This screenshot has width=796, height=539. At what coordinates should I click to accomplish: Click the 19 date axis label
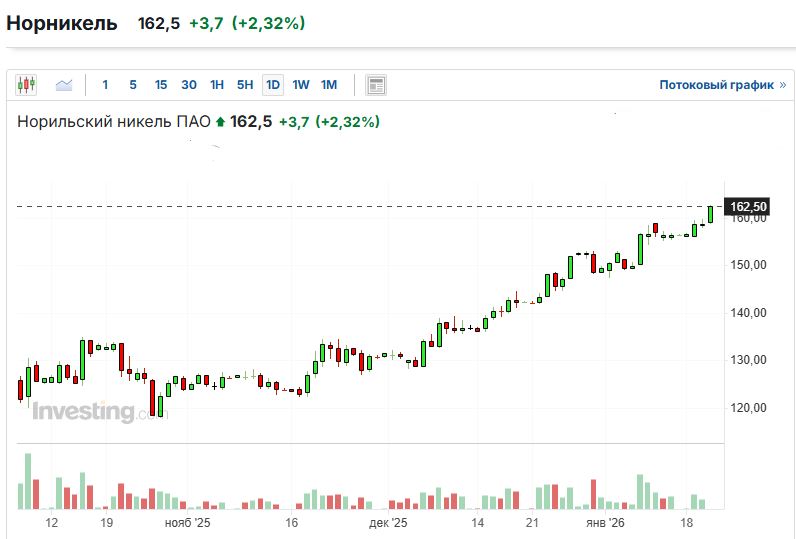coord(106,522)
